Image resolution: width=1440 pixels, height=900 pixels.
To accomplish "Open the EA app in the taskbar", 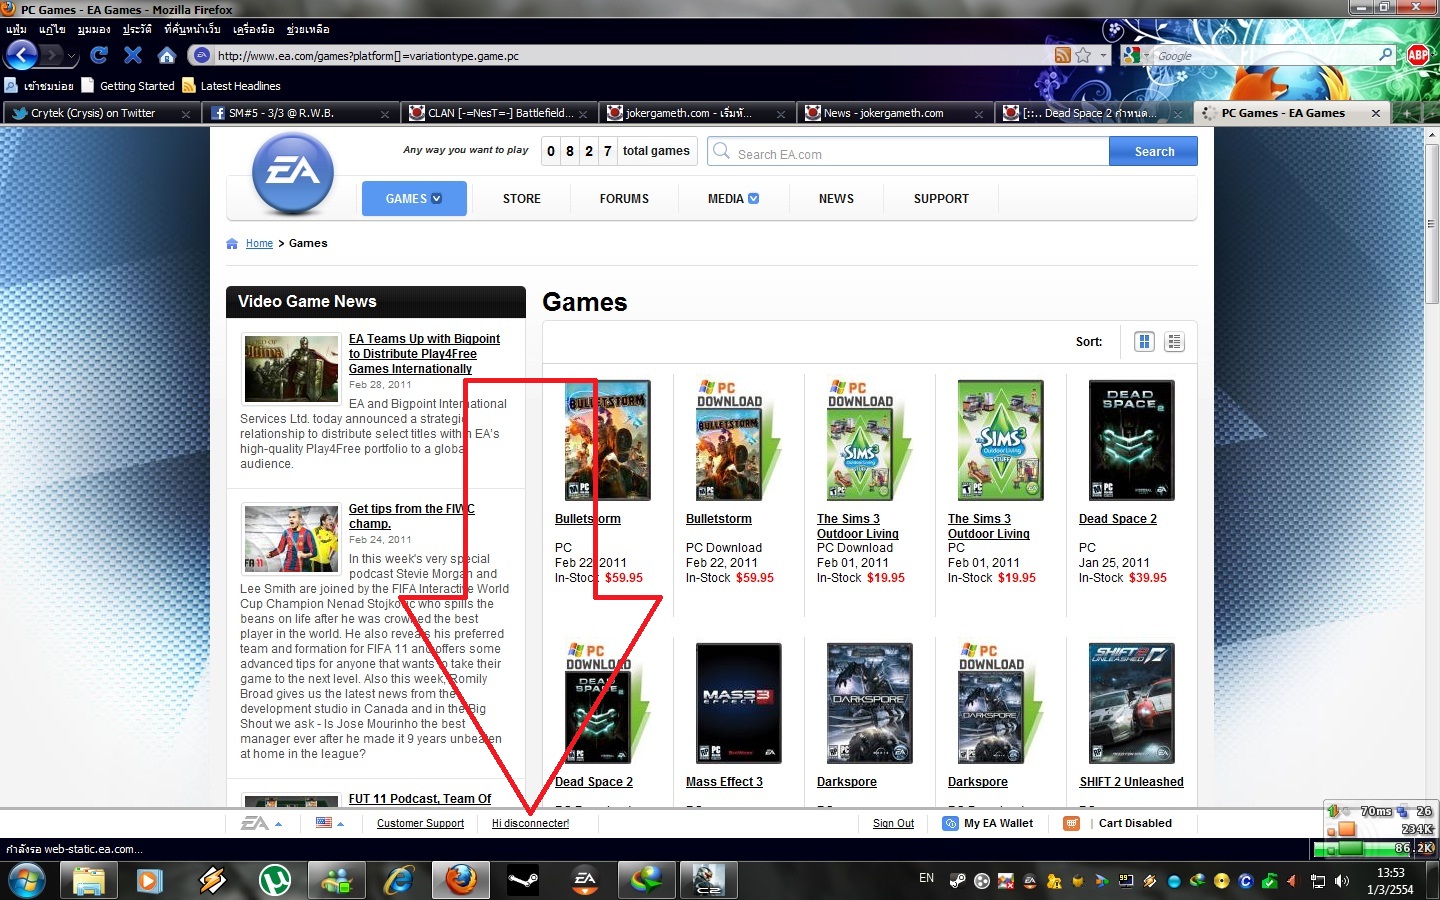I will pos(585,881).
